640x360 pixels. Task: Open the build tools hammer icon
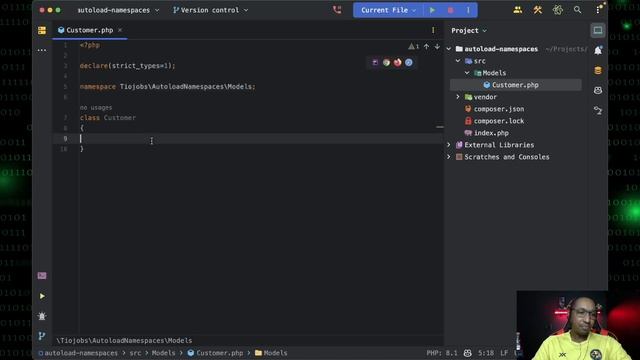click(538, 10)
